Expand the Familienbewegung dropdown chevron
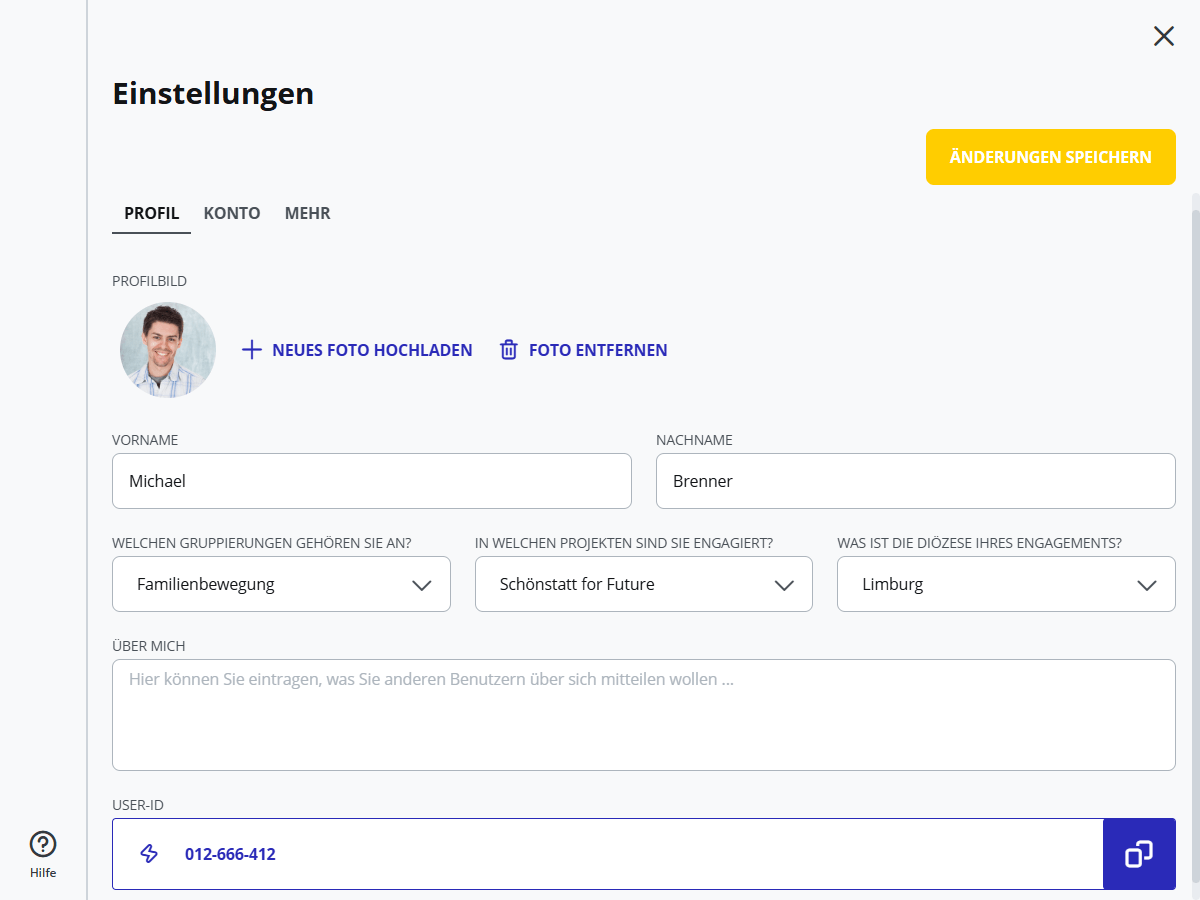The image size is (1200, 900). pyautogui.click(x=422, y=585)
